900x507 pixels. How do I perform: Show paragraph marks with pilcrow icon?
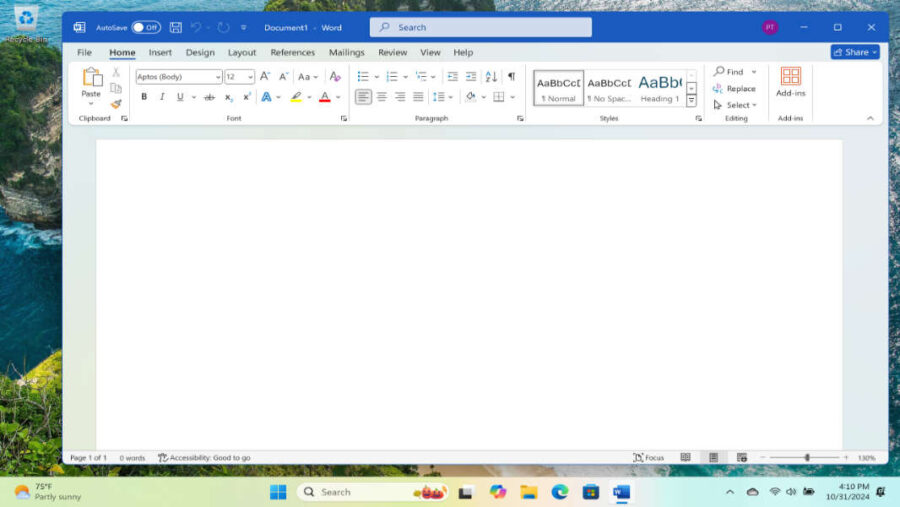[511, 76]
